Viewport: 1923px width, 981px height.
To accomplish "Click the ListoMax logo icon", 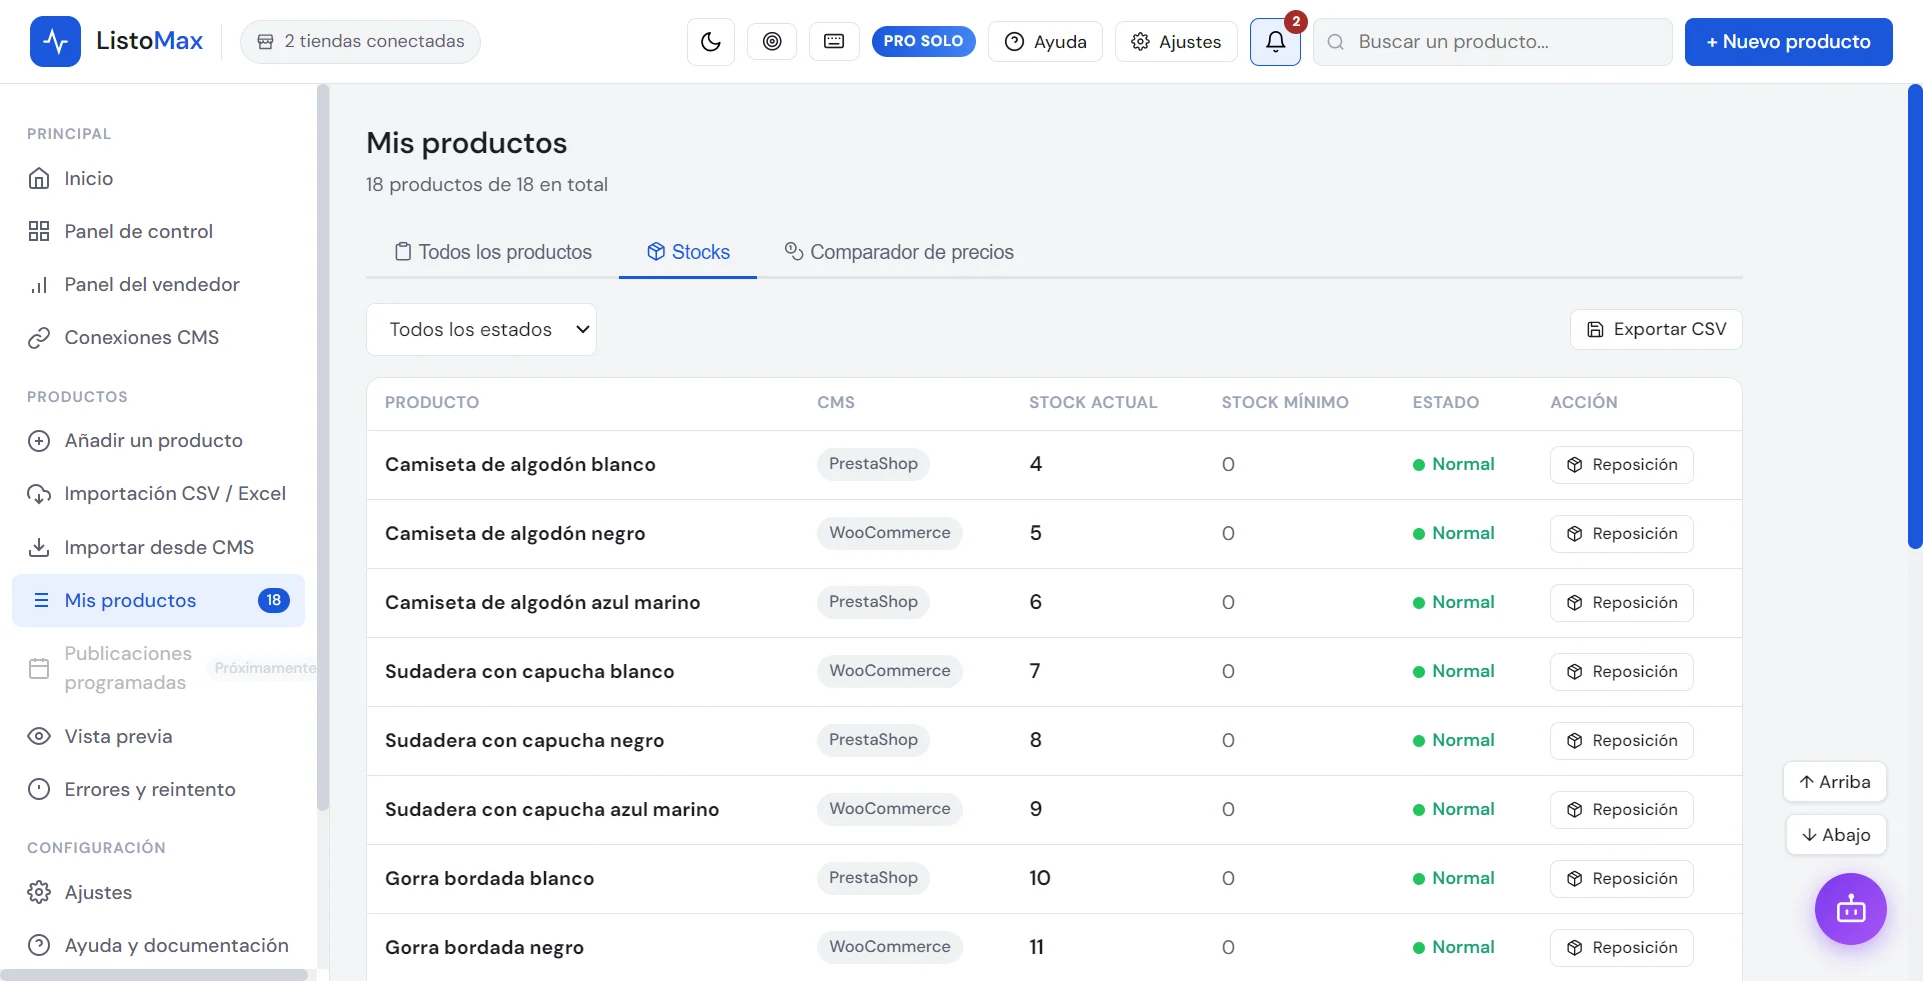I will coord(55,42).
